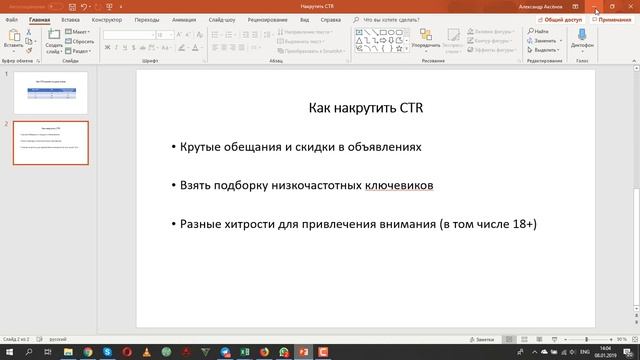Open the Направление текста dropdown
Viewport: 640px width, 360px height.
tap(305, 32)
